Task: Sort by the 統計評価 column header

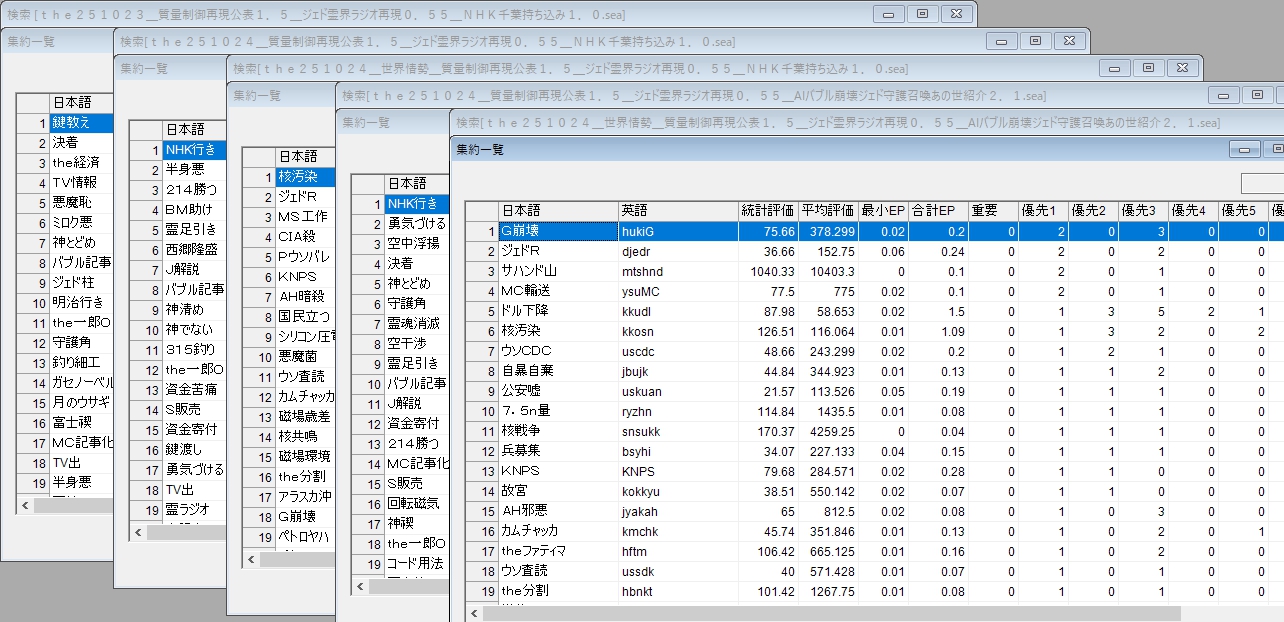Action: point(767,211)
